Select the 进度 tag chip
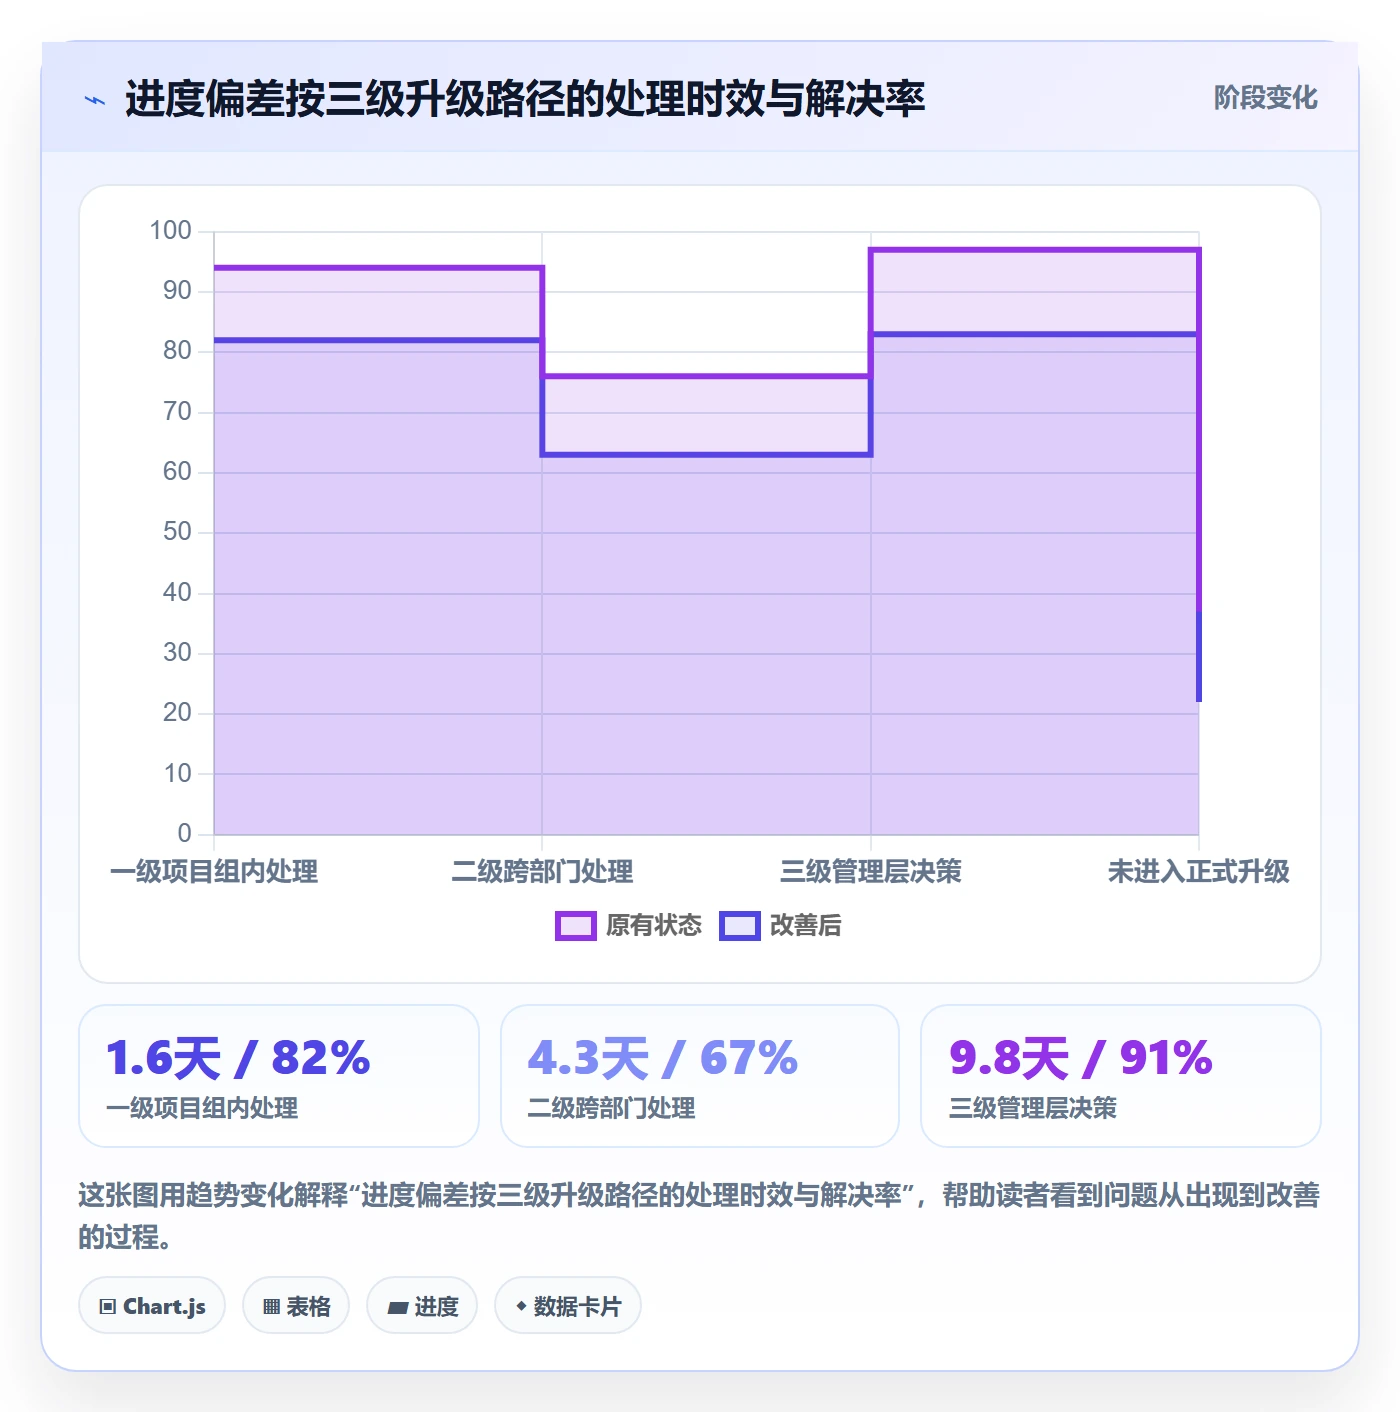 point(422,1305)
